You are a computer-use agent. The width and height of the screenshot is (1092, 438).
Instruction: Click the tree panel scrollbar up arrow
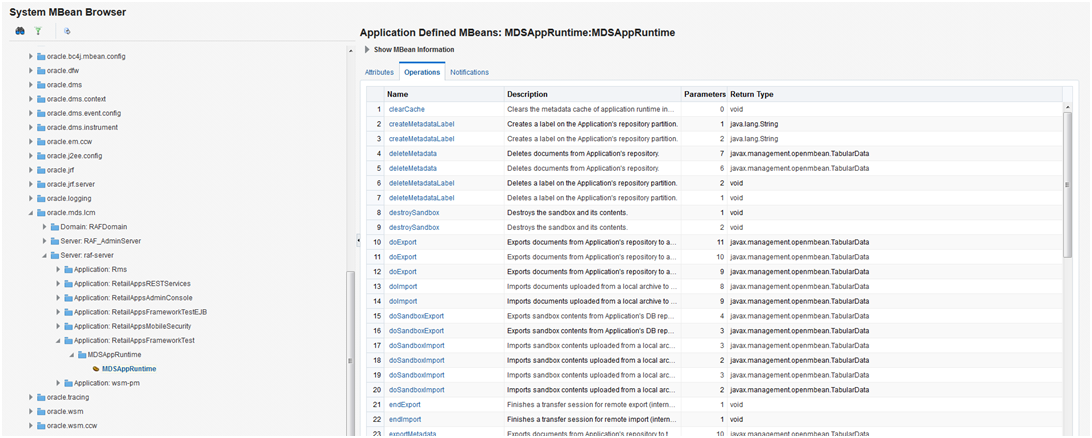350,52
